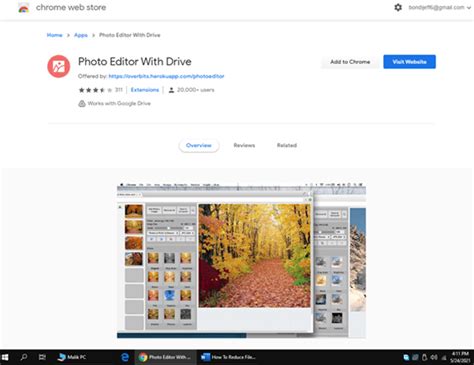Click the 311 ratings count

119,90
